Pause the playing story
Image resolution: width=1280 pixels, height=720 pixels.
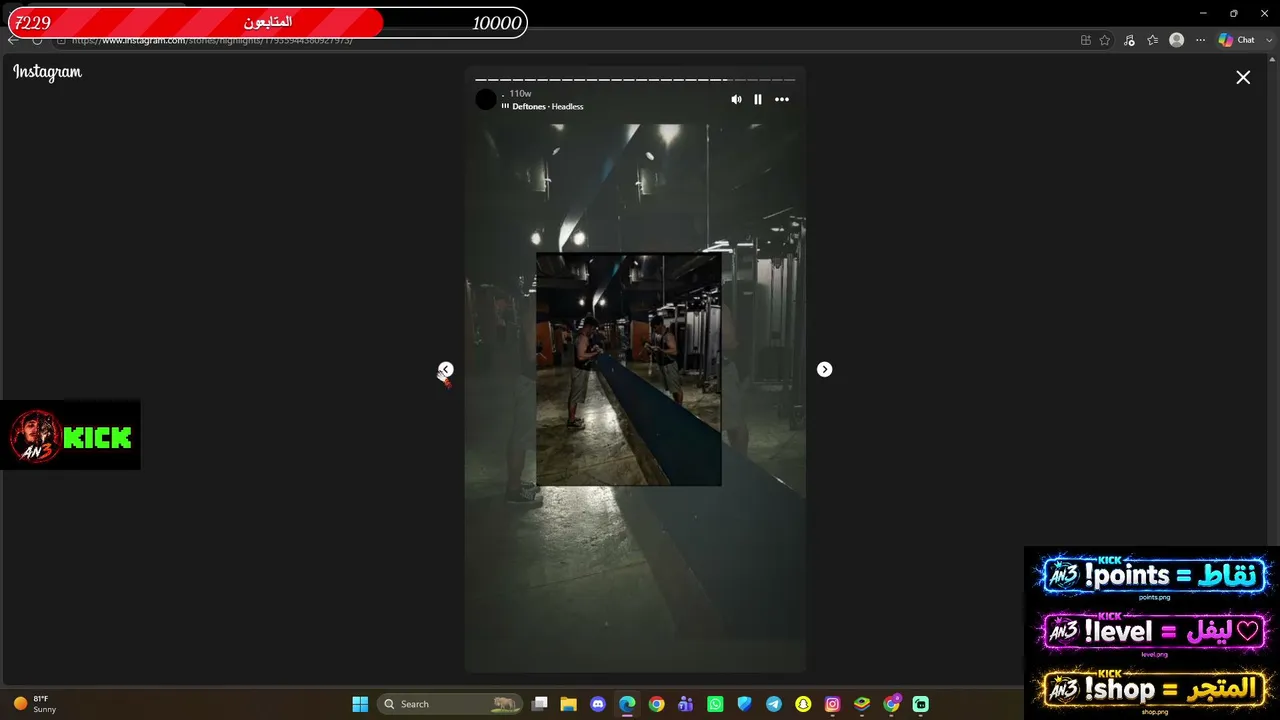coord(758,99)
